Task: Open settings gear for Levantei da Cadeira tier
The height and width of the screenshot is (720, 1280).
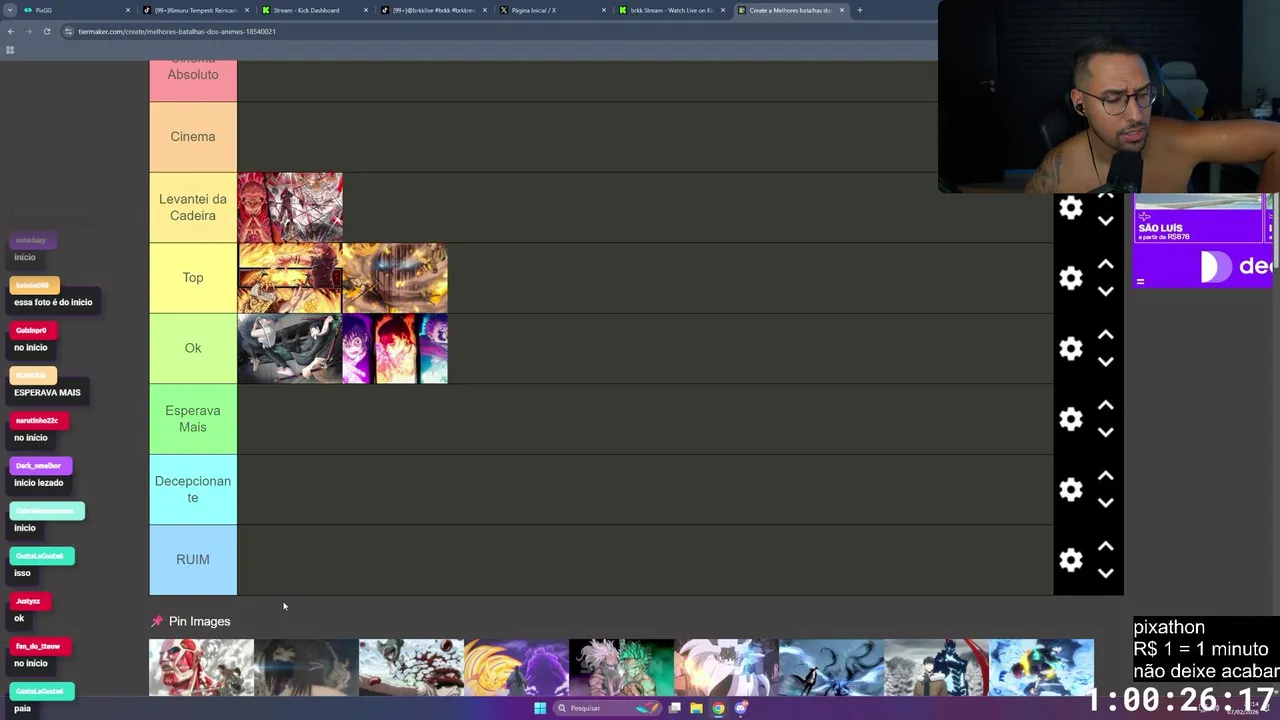Action: point(1071,208)
